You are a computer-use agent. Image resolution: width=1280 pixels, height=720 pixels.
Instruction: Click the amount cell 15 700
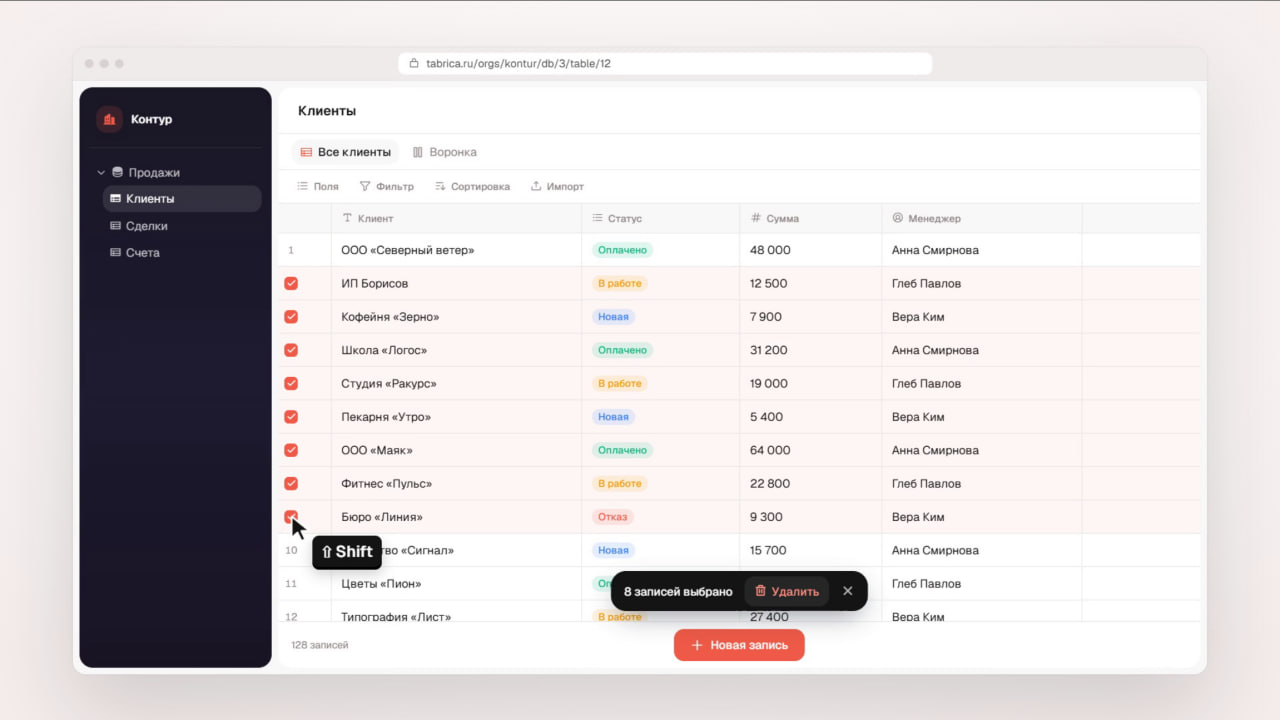click(811, 550)
